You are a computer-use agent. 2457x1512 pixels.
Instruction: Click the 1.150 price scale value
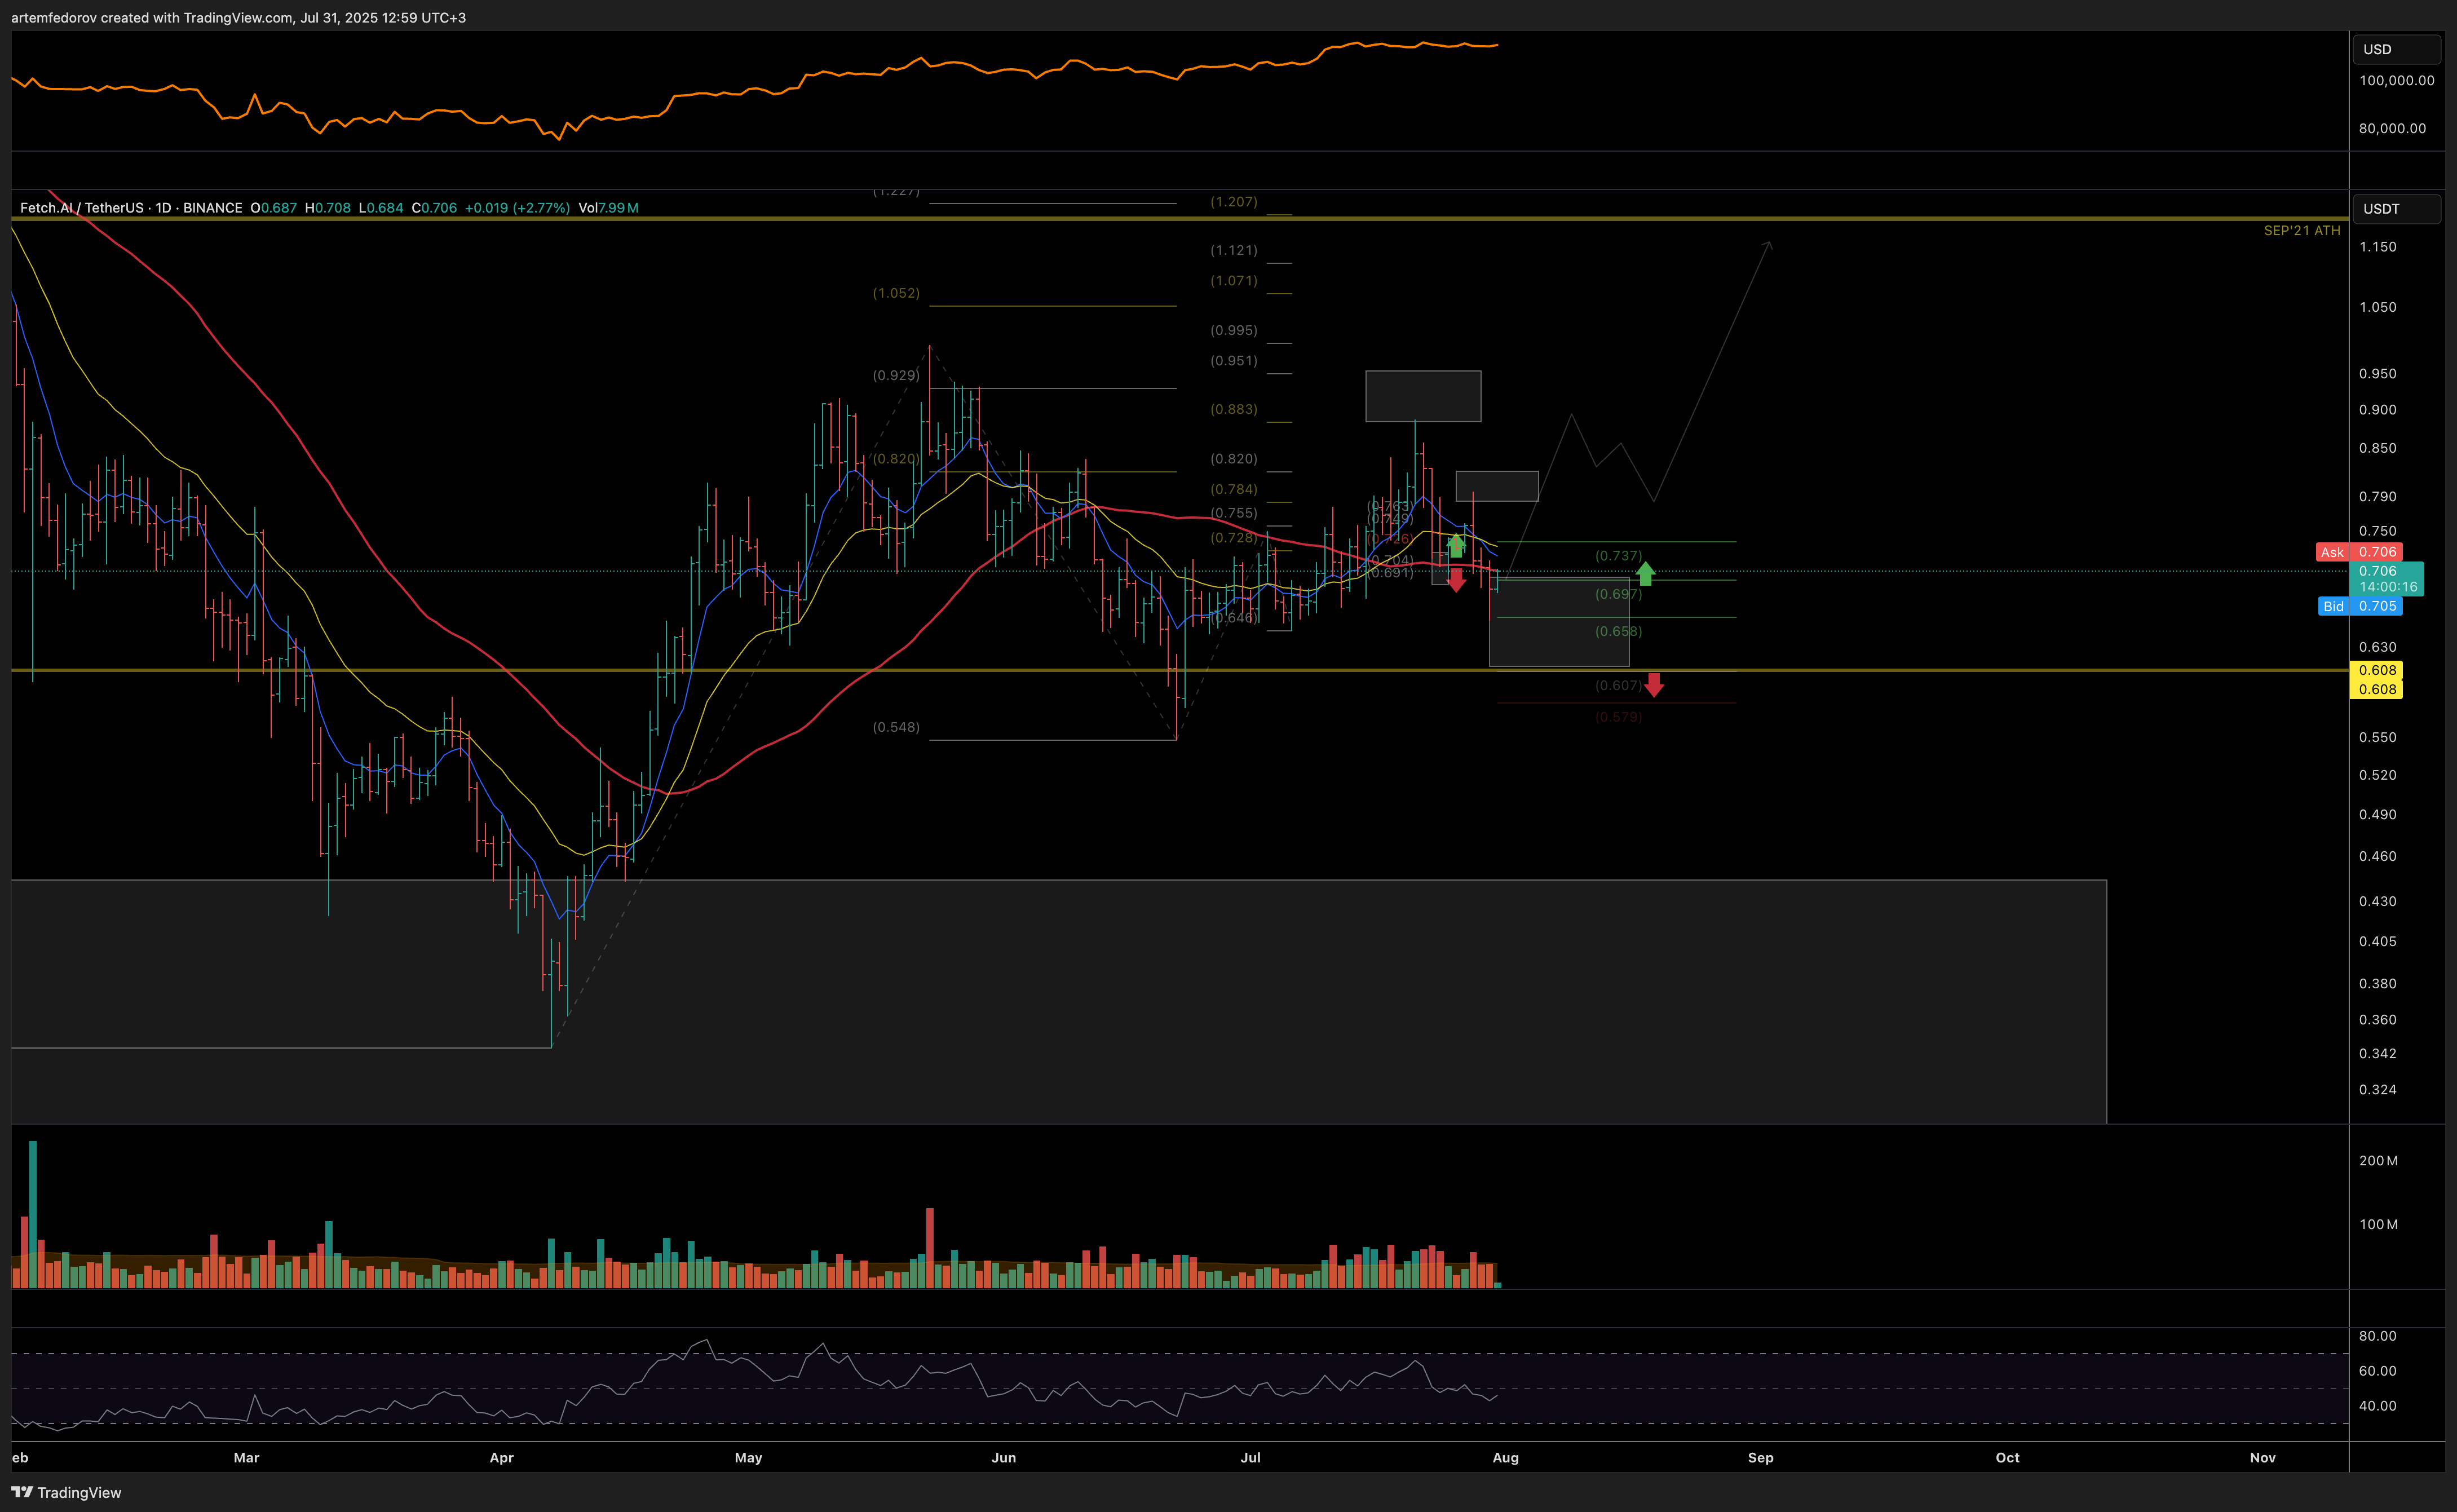pos(2377,247)
